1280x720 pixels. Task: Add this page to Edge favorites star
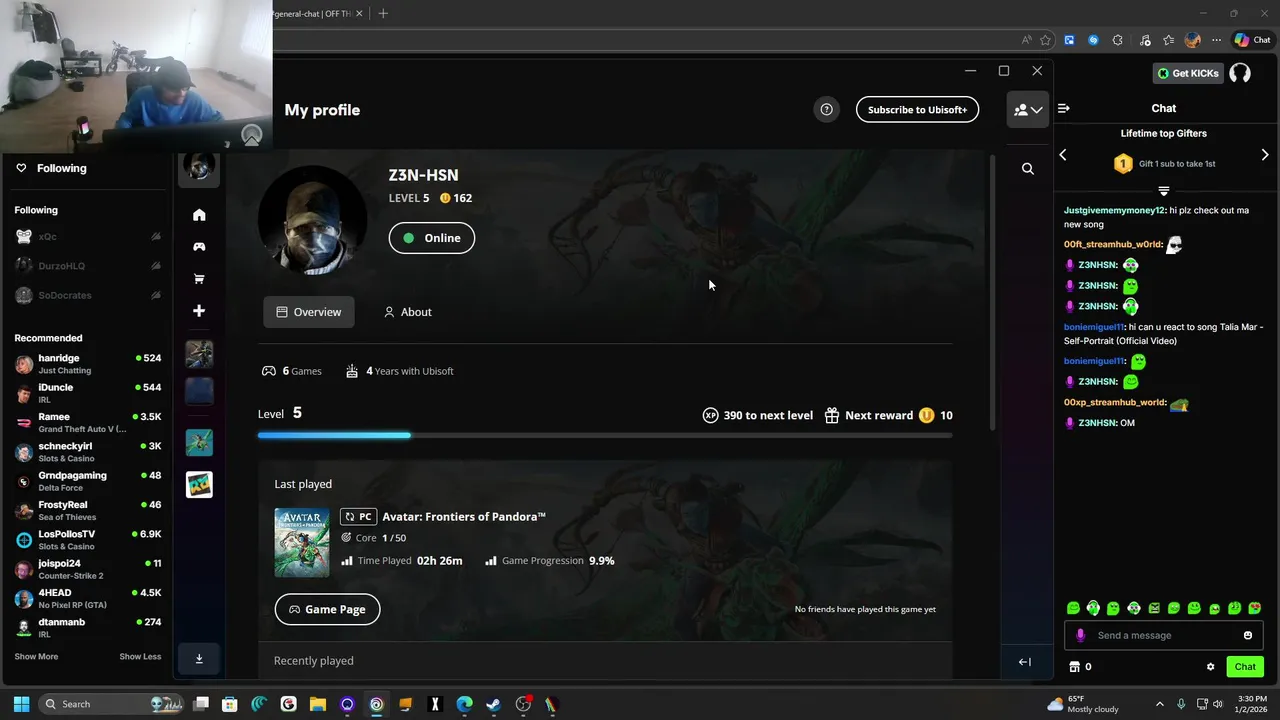click(x=1046, y=40)
